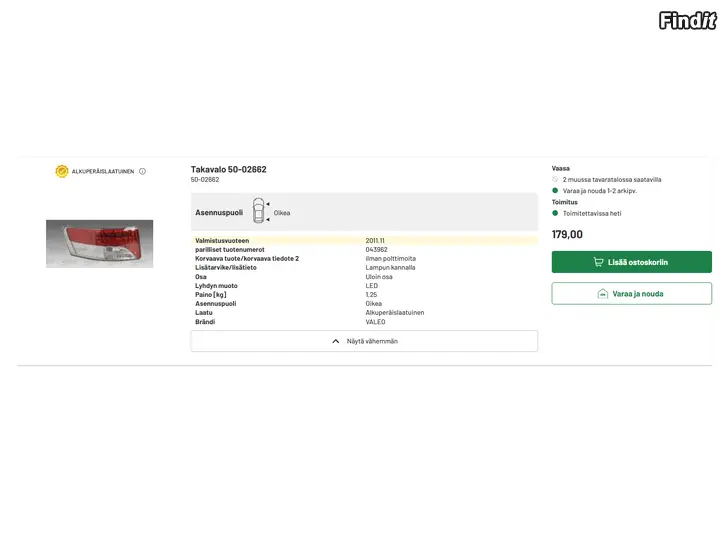
Task: Click the yellow Alkuperäislaatuinen quality badge
Action: coord(62,171)
